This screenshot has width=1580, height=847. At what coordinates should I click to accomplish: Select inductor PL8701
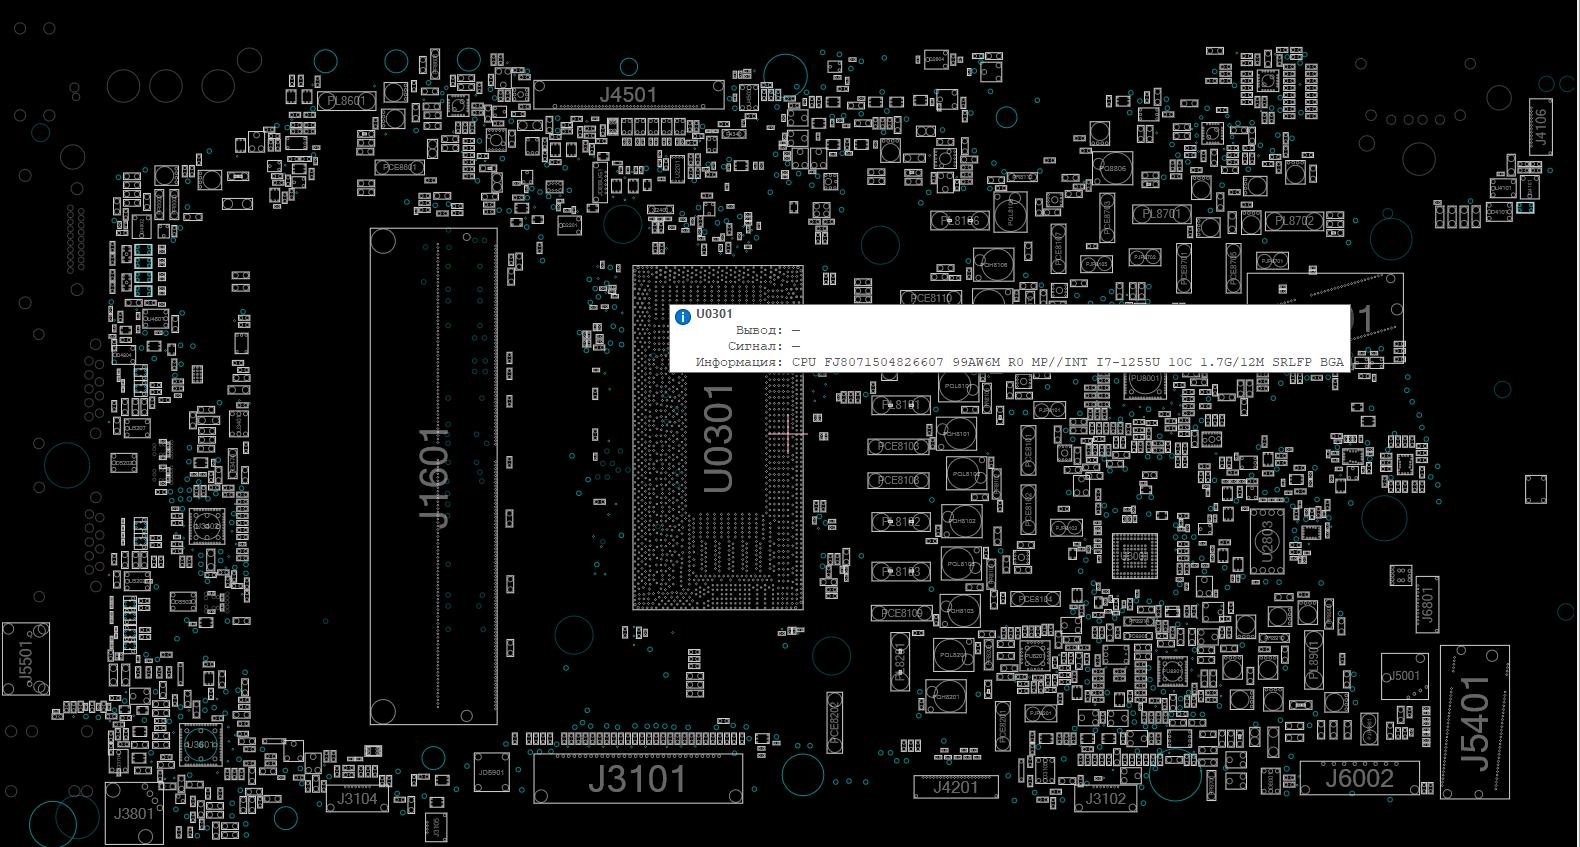(1161, 214)
